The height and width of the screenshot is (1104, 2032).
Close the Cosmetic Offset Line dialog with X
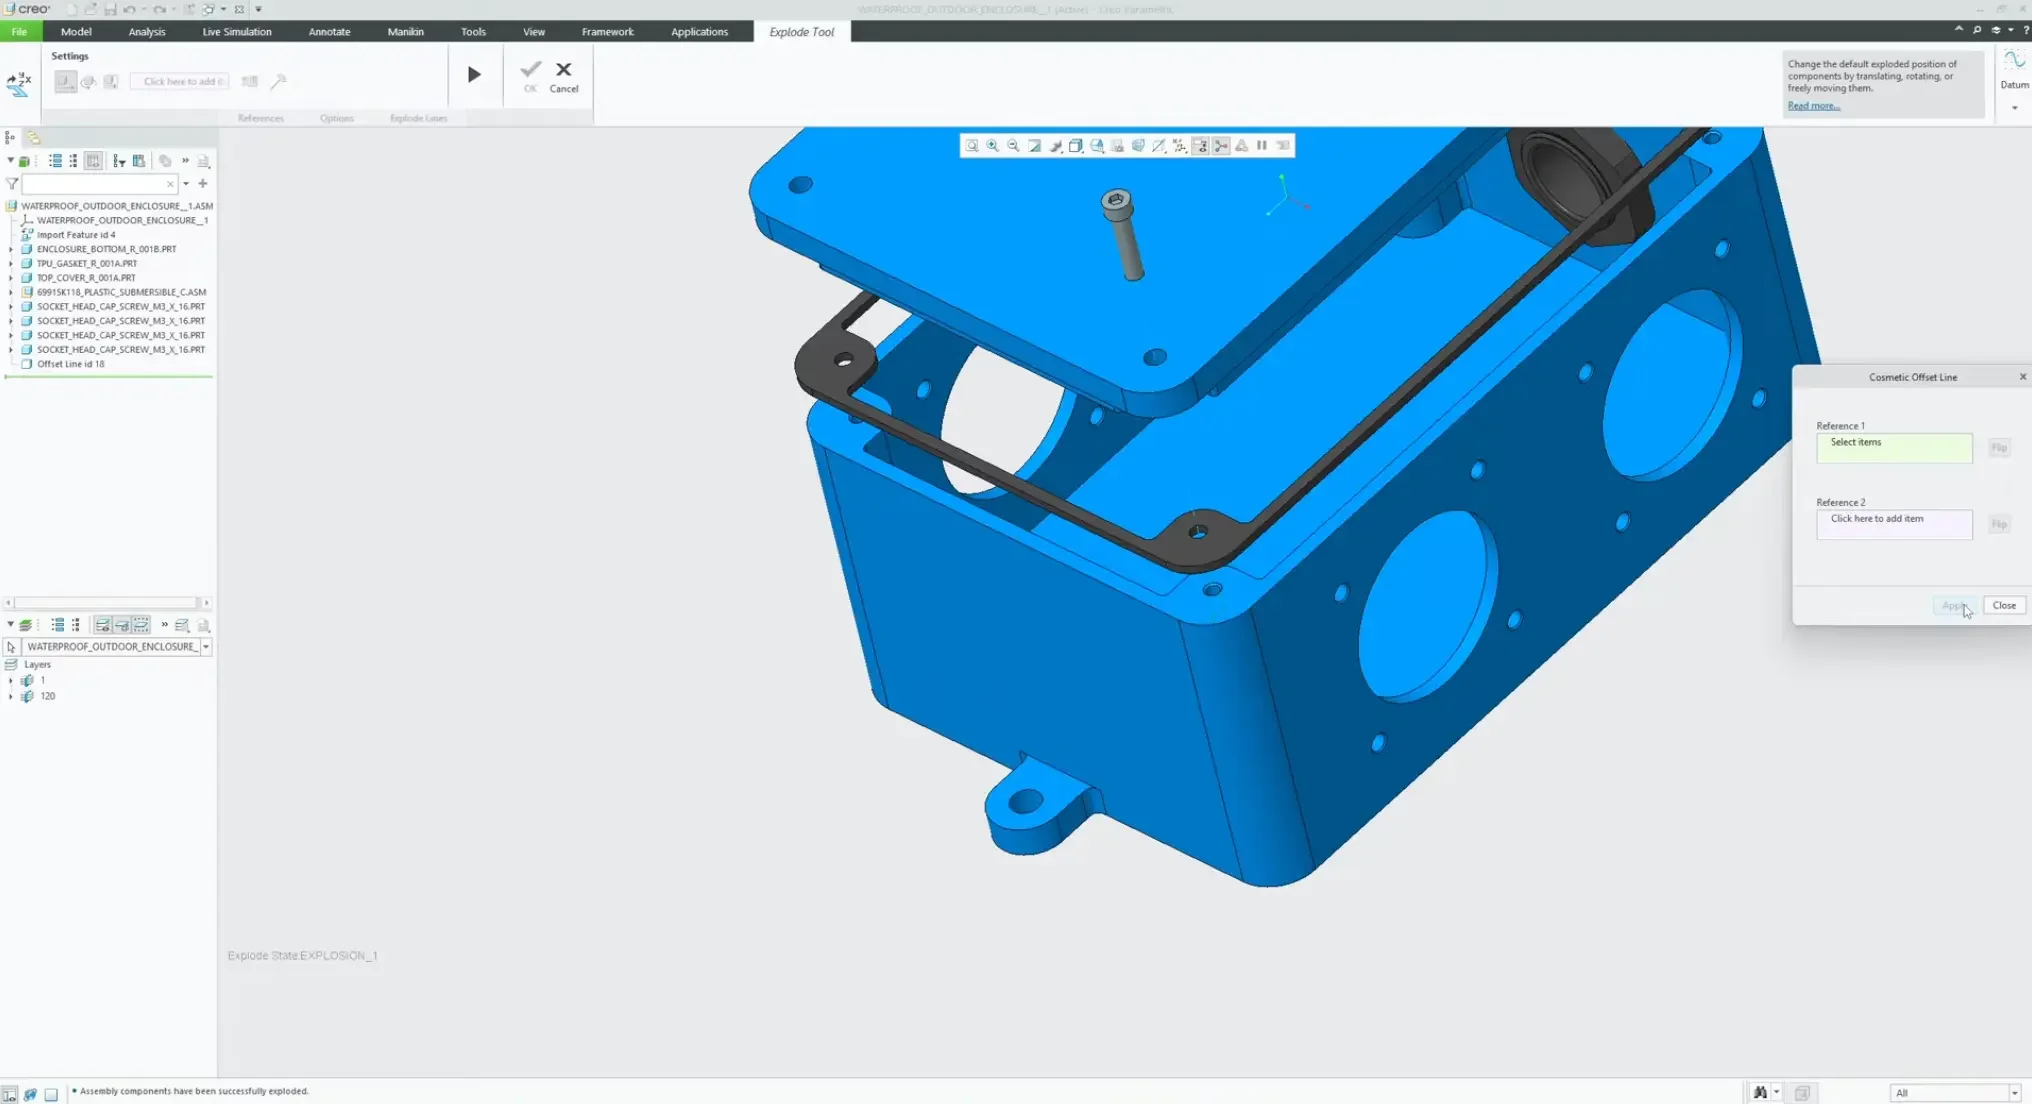coord(2022,377)
